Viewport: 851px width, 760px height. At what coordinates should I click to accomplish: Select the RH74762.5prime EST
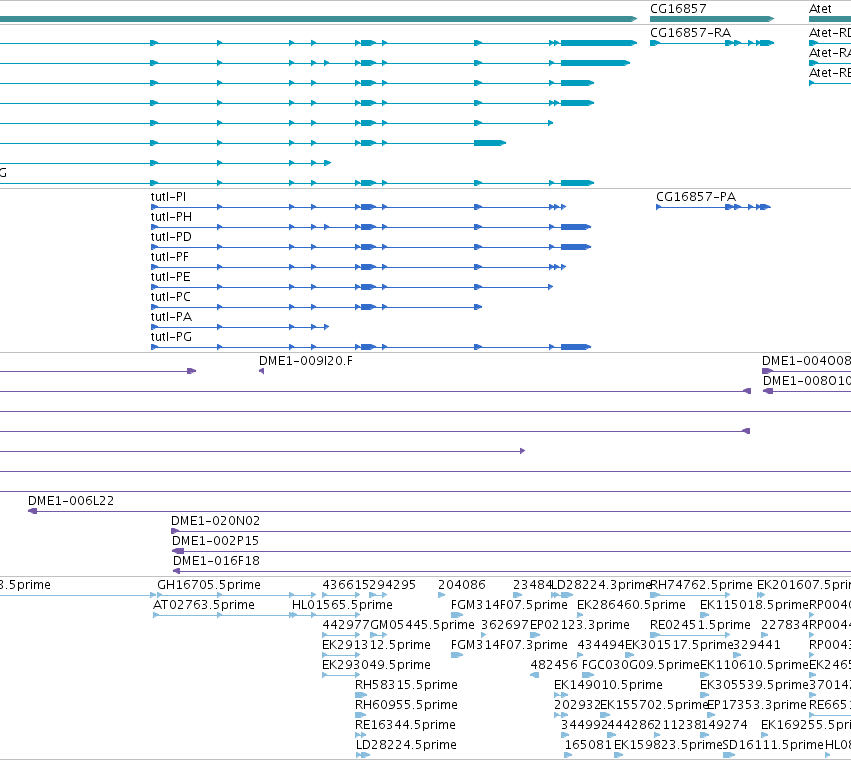coord(690,596)
